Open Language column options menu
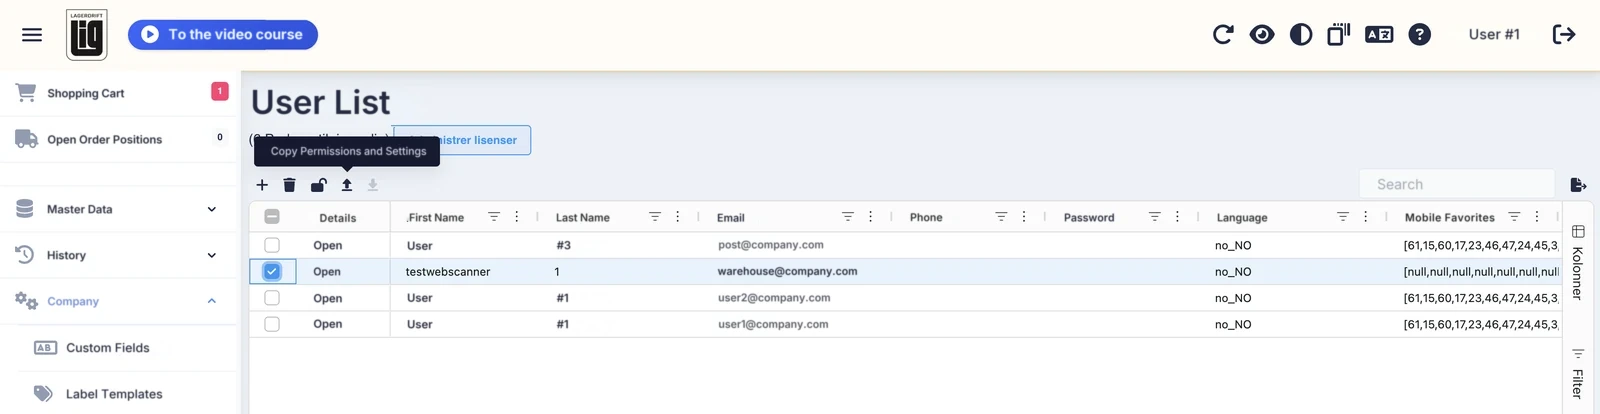1600x414 pixels. (x=1366, y=217)
